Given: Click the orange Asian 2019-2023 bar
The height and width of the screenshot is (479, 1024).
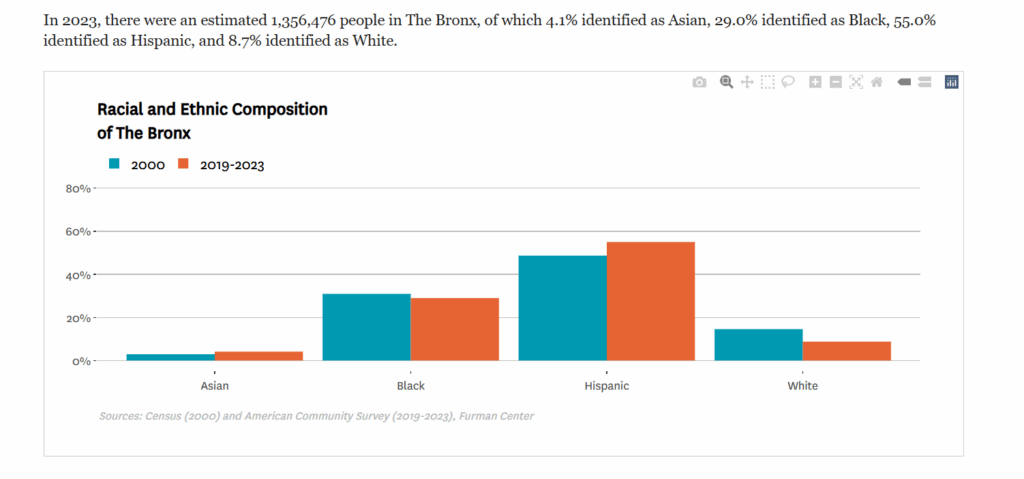Looking at the screenshot, I should pos(259,356).
